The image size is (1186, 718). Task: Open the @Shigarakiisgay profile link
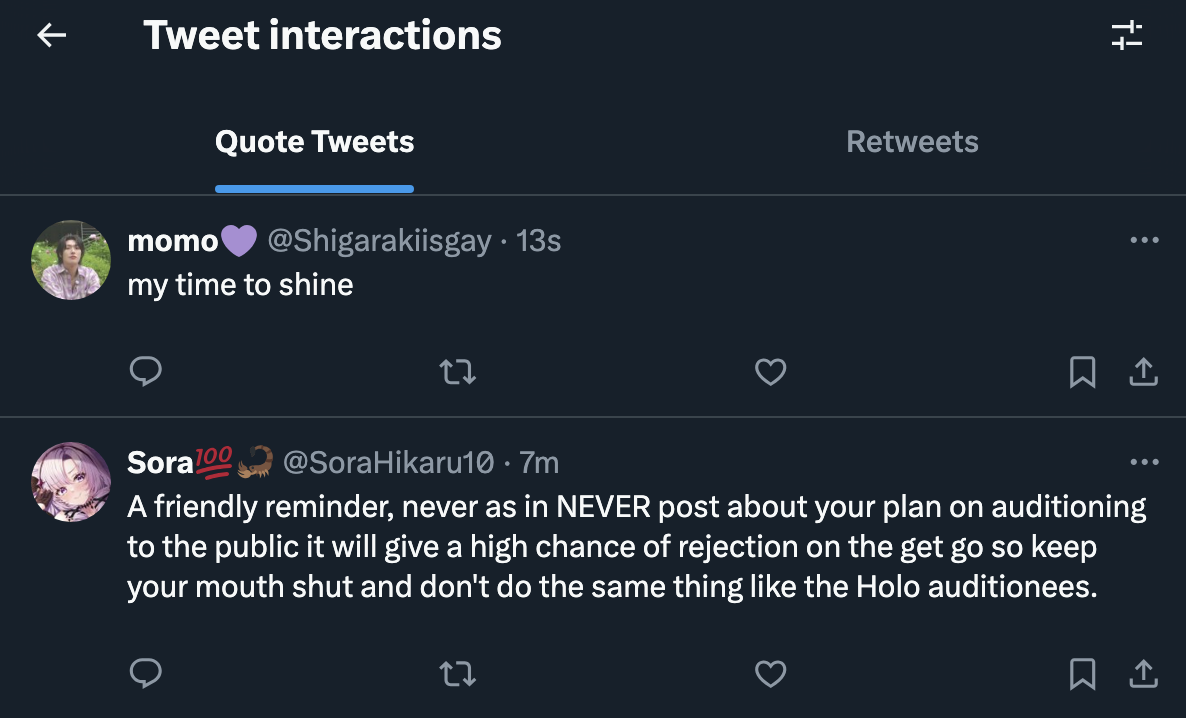click(379, 241)
